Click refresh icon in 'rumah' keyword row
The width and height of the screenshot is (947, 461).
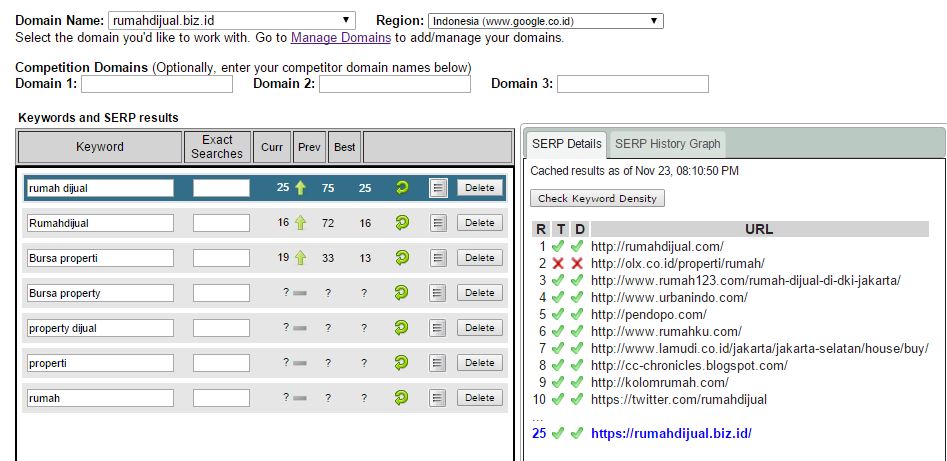pos(402,398)
